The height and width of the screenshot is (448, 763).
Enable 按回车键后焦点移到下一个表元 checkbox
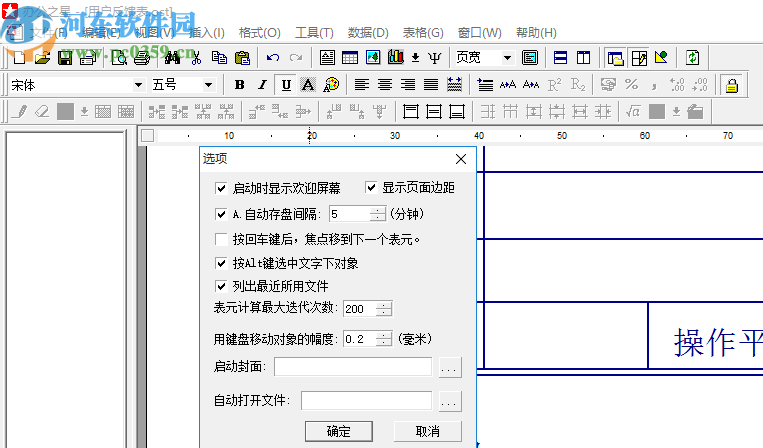coord(221,239)
